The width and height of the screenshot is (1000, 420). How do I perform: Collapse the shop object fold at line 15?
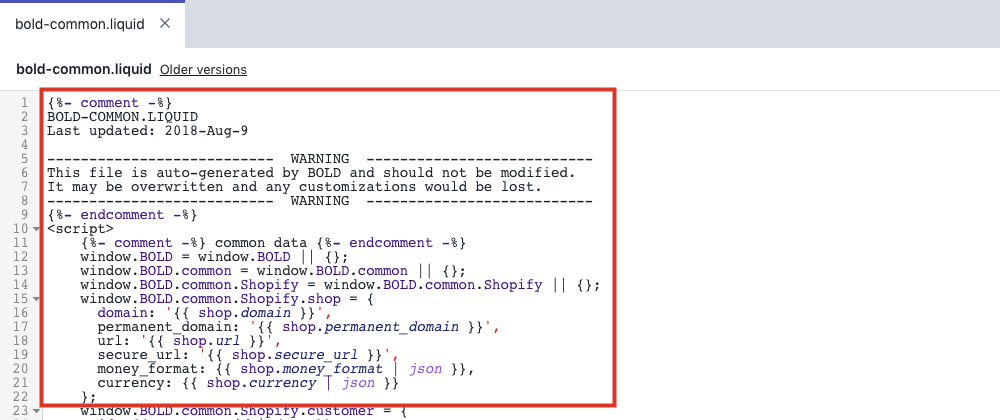[35, 299]
